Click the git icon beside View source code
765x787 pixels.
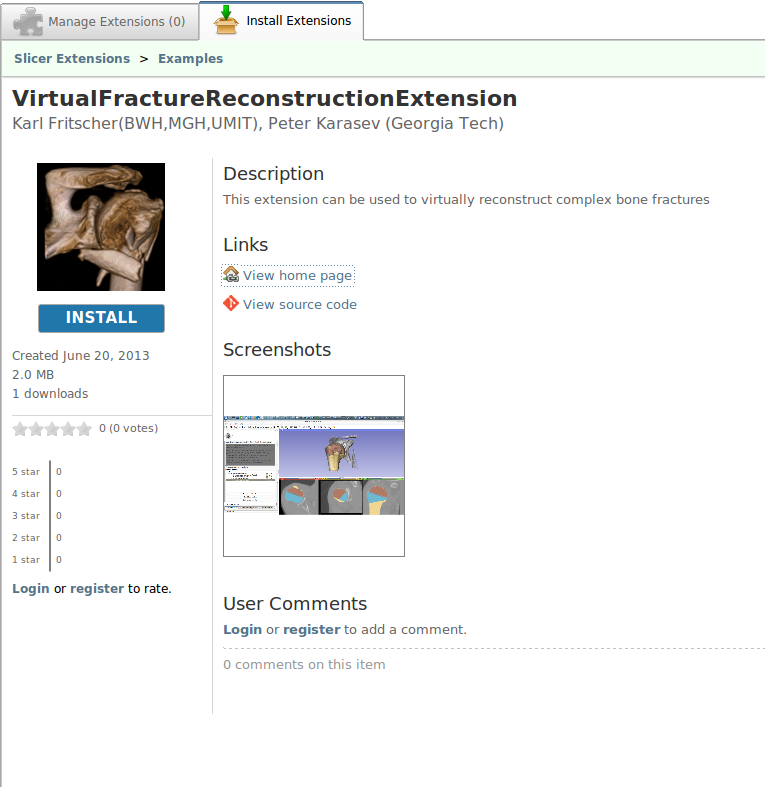[231, 304]
